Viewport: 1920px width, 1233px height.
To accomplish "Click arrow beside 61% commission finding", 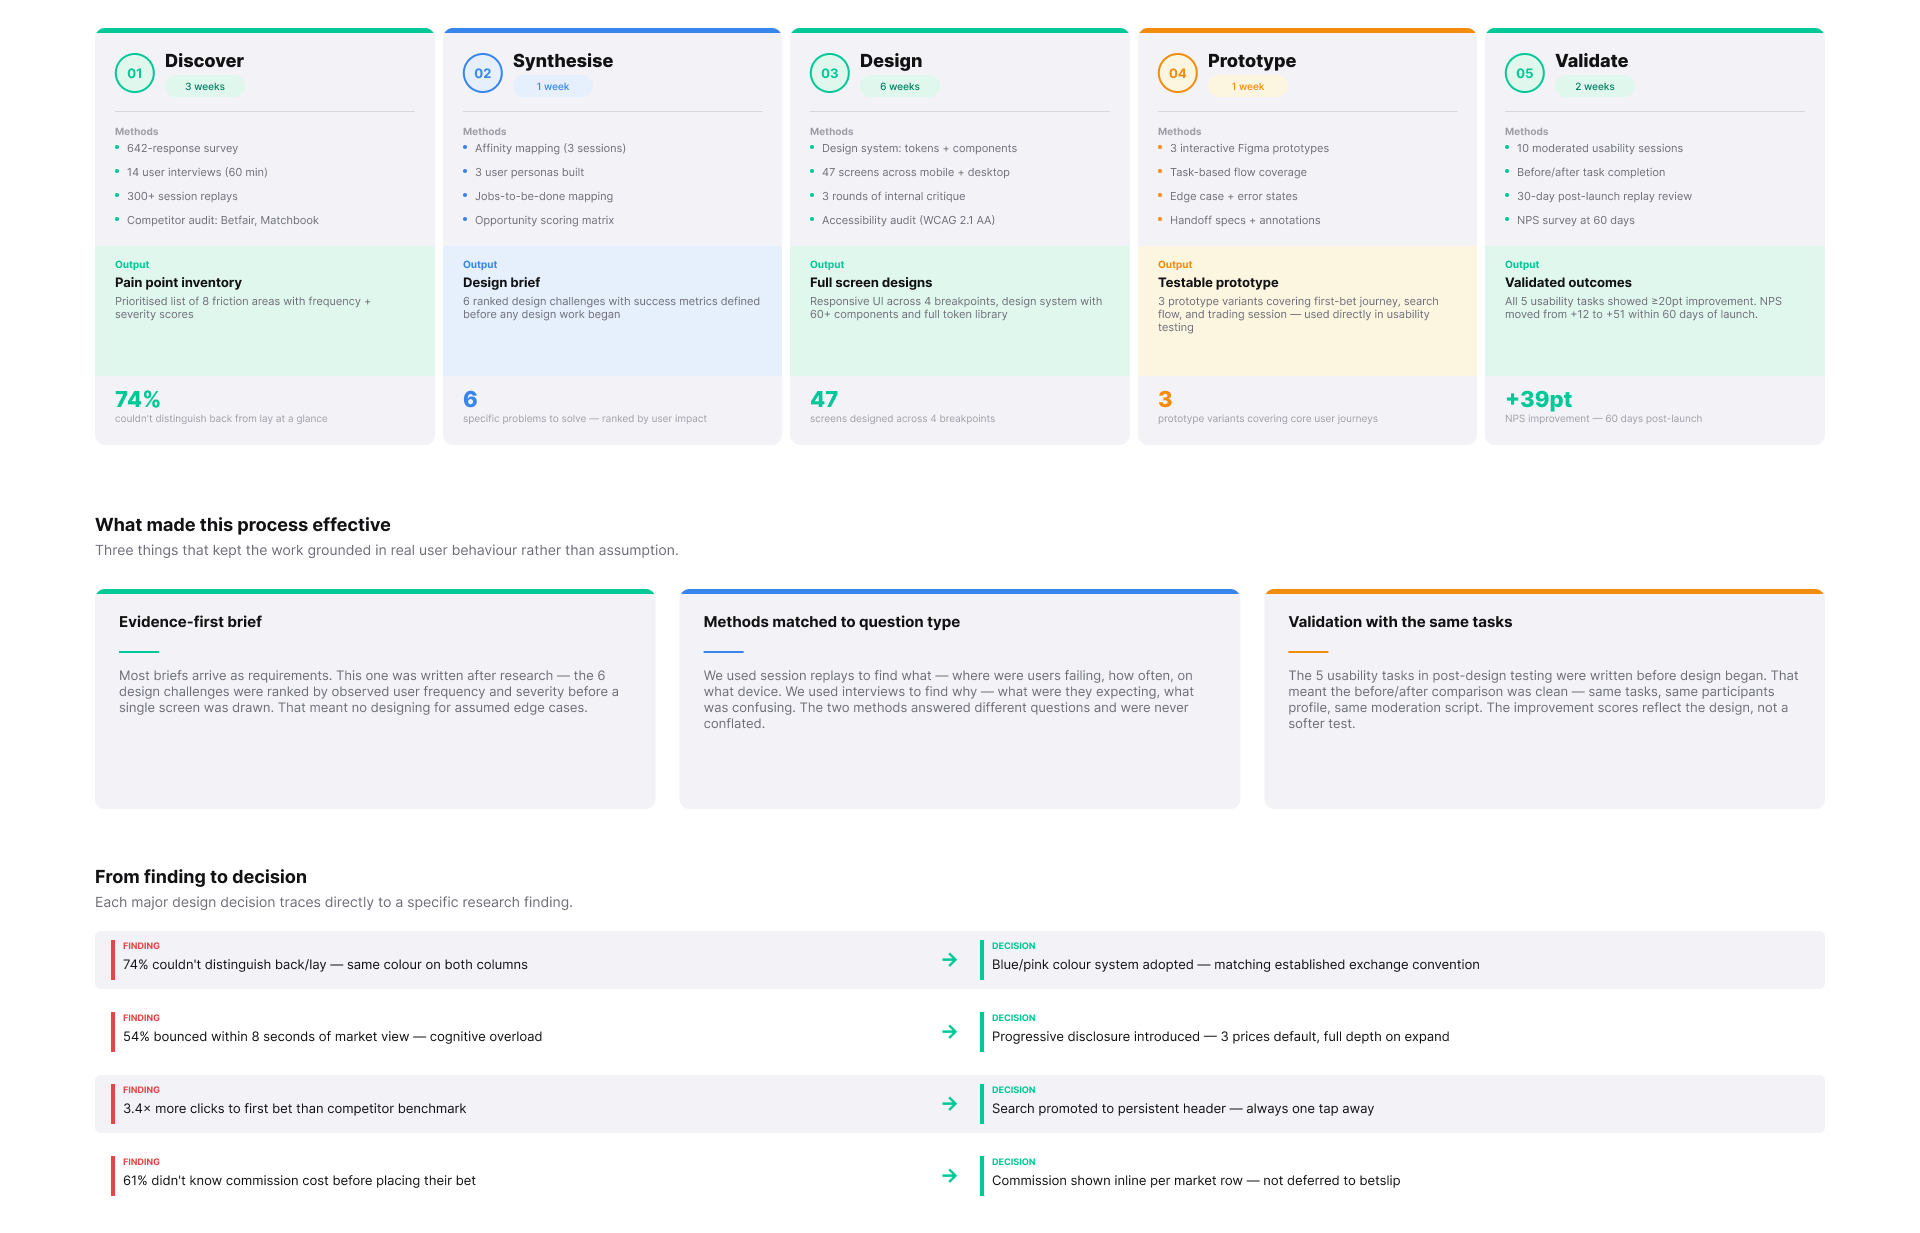I will click(949, 1176).
